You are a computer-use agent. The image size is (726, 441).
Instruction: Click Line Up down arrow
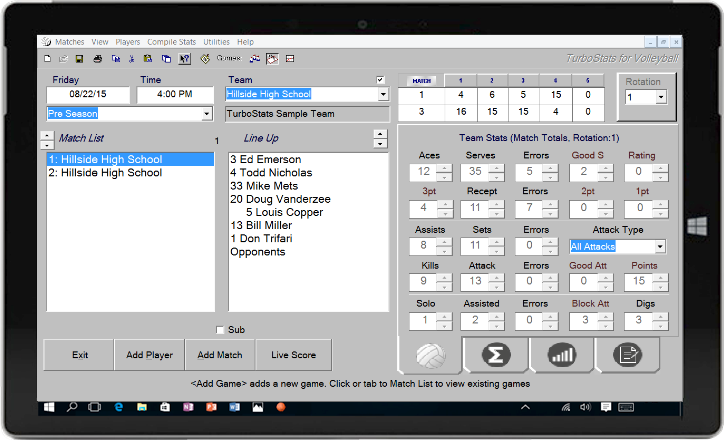pyautogui.click(x=380, y=143)
